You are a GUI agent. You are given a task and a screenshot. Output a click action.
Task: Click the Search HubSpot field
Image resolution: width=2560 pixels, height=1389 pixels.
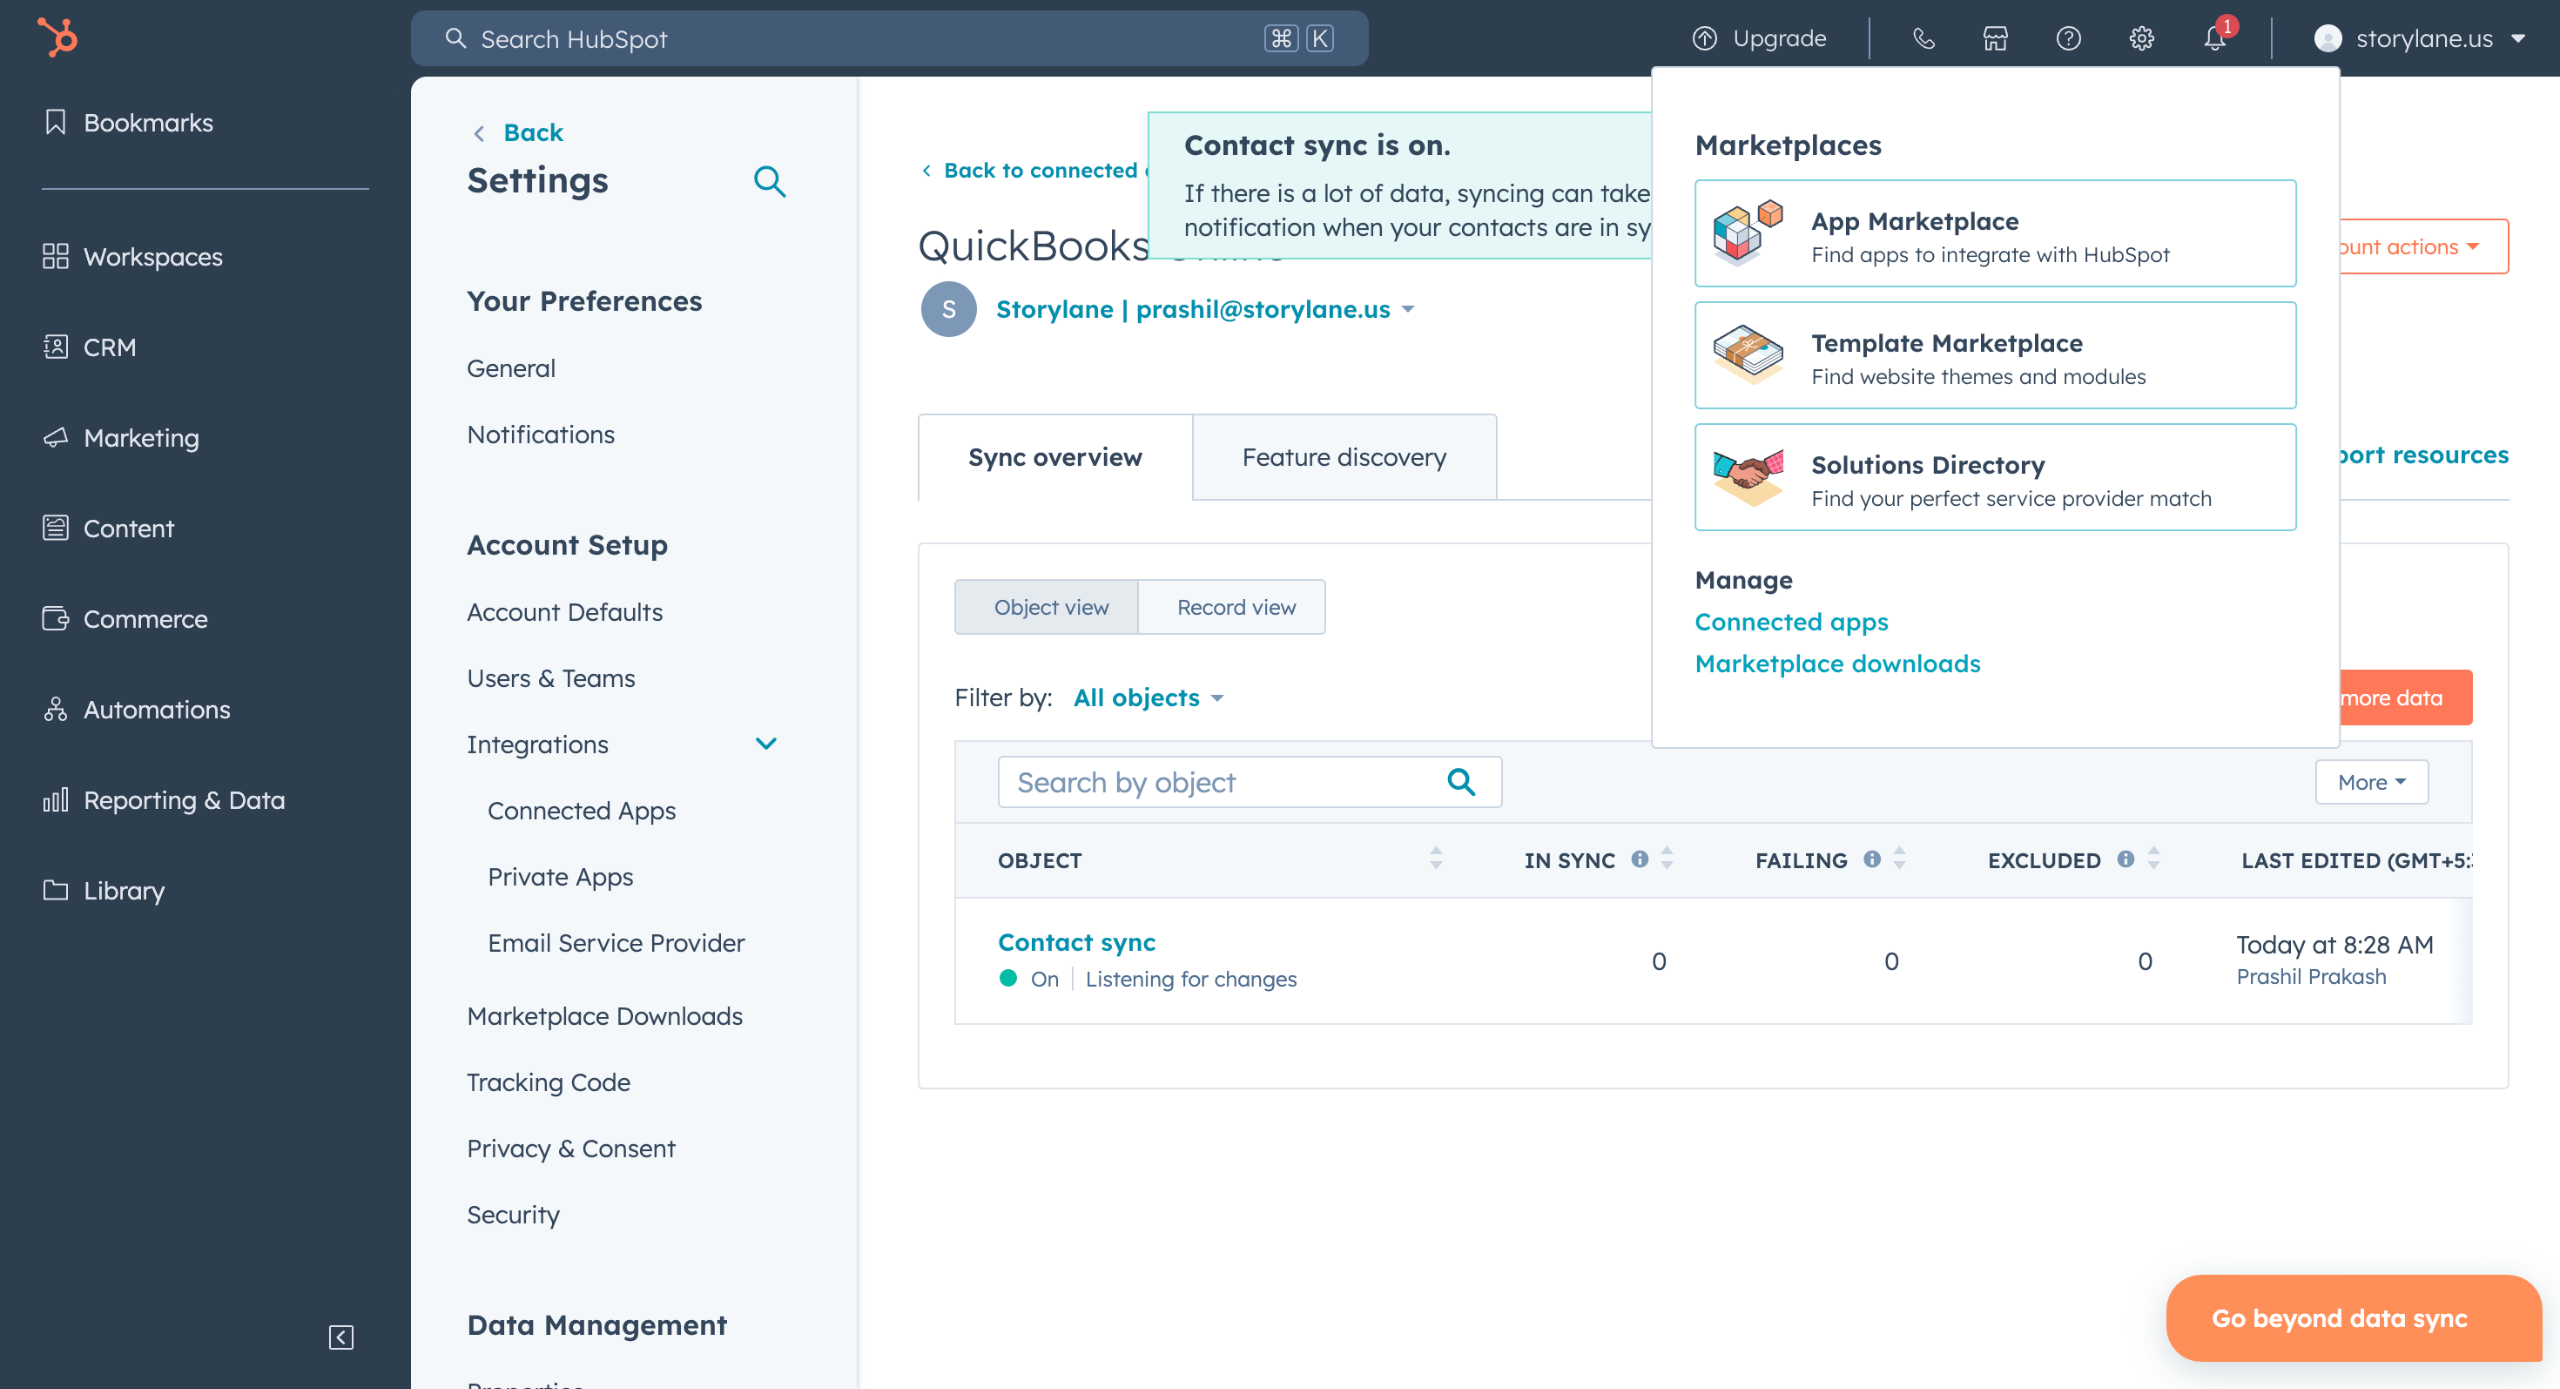[889, 39]
